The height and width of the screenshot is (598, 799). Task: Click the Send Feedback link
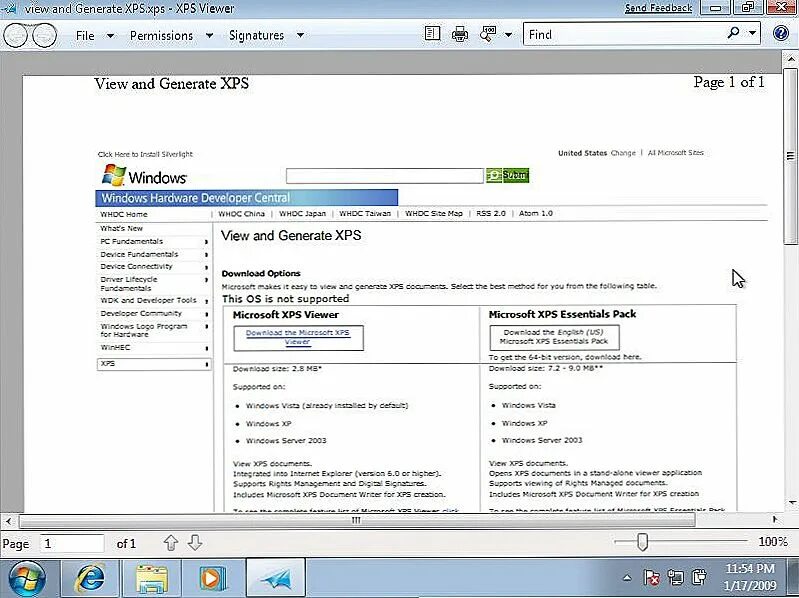coord(658,8)
